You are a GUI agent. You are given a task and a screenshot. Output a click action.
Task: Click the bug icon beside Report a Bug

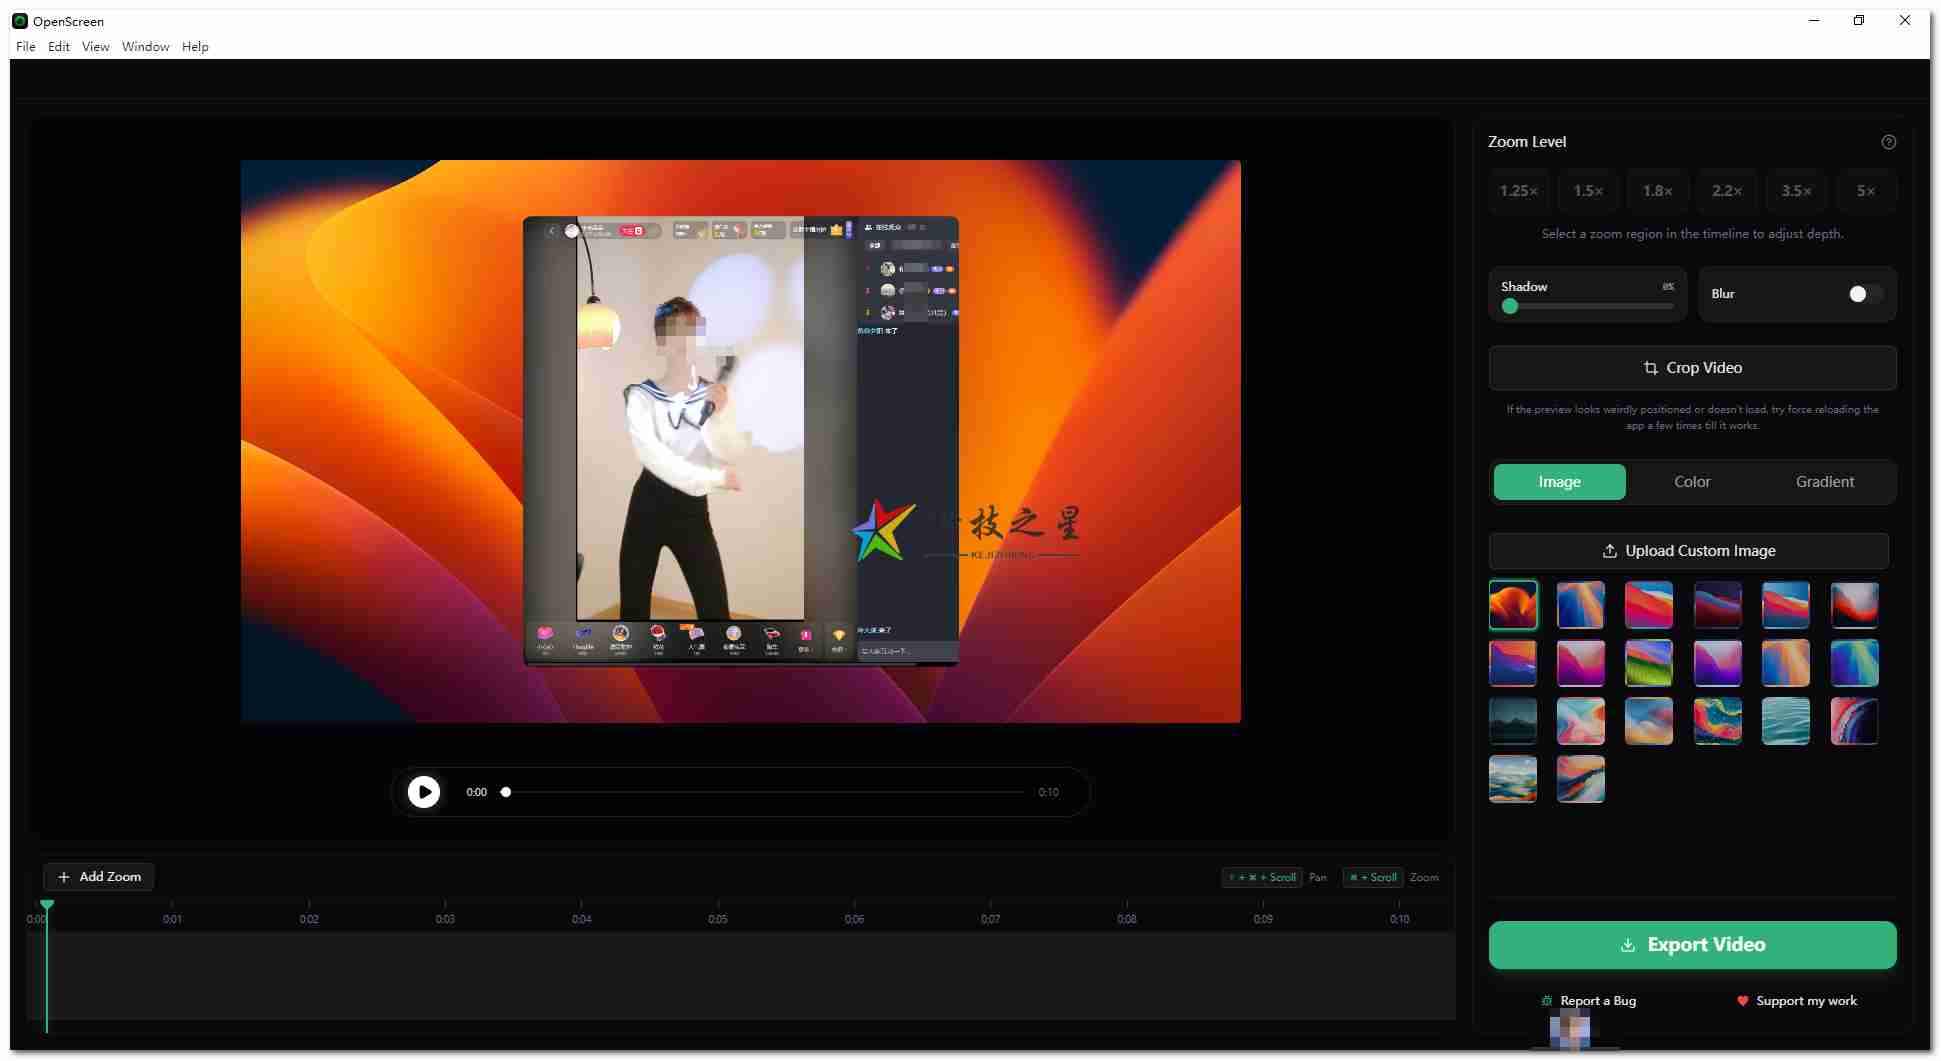coord(1546,1000)
